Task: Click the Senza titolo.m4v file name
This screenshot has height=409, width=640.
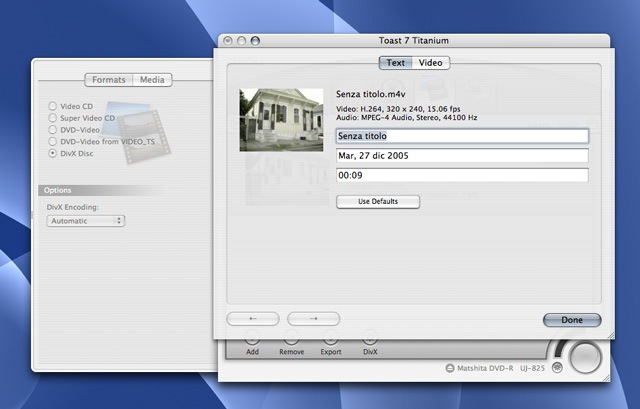Action: click(x=371, y=94)
